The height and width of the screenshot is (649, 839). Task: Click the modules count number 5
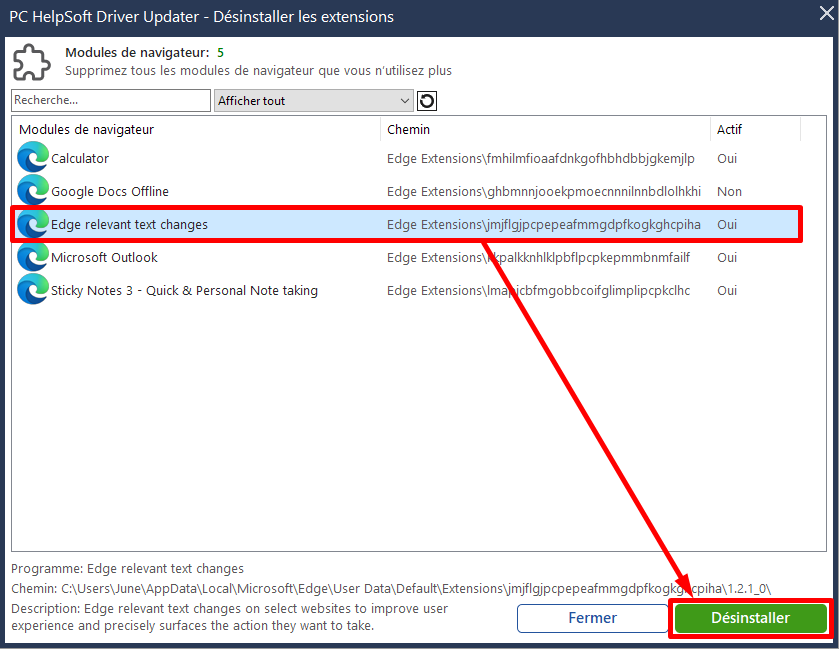220,52
